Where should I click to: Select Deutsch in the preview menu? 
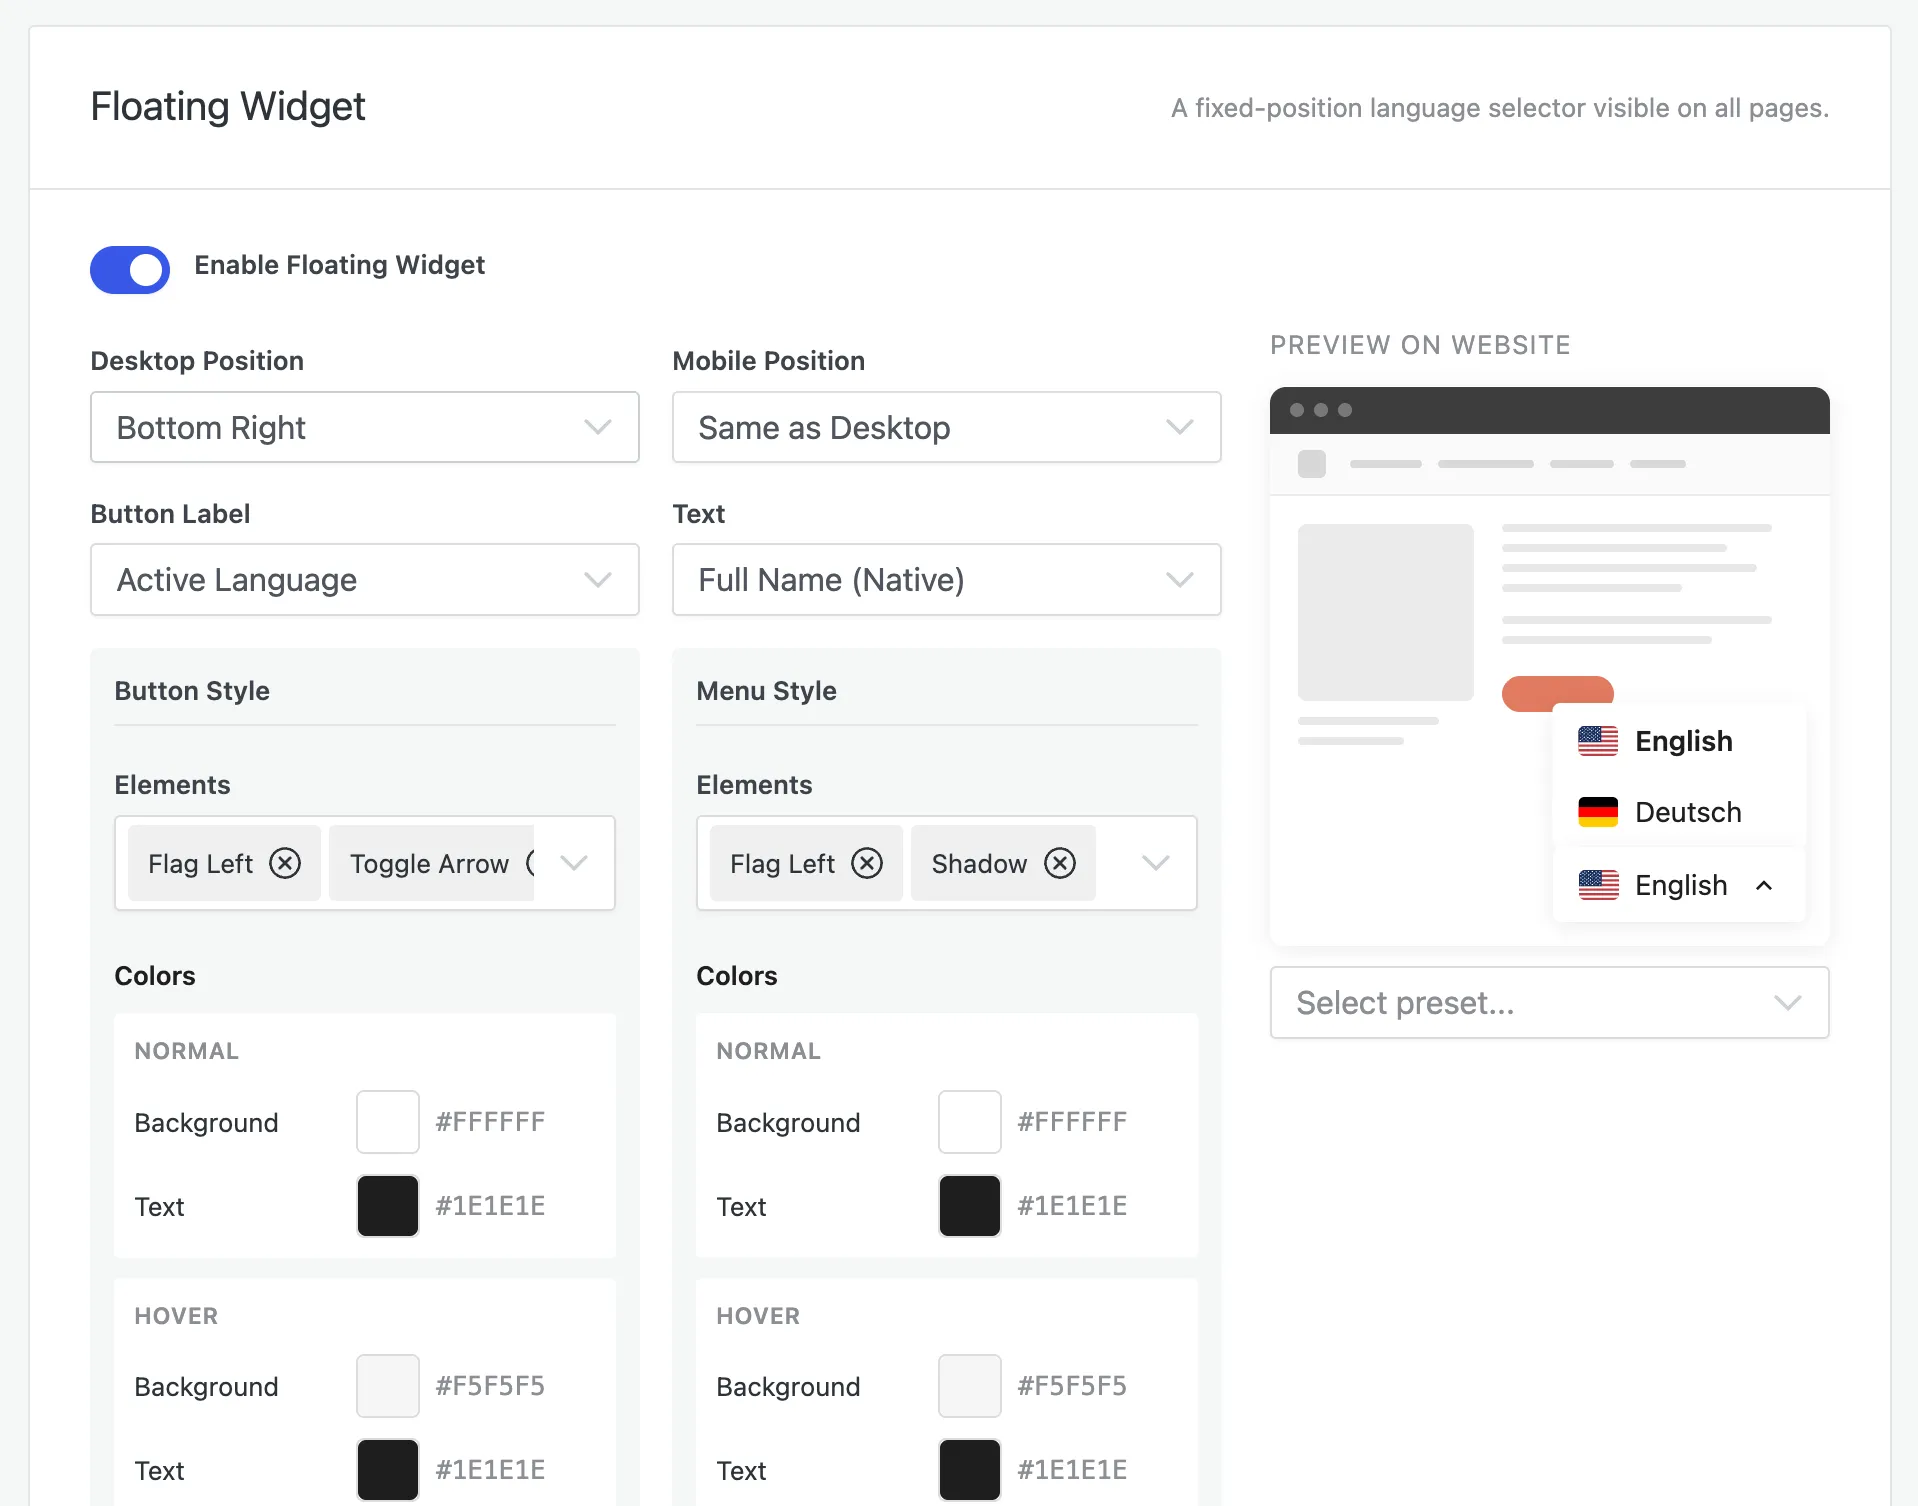[x=1680, y=812]
